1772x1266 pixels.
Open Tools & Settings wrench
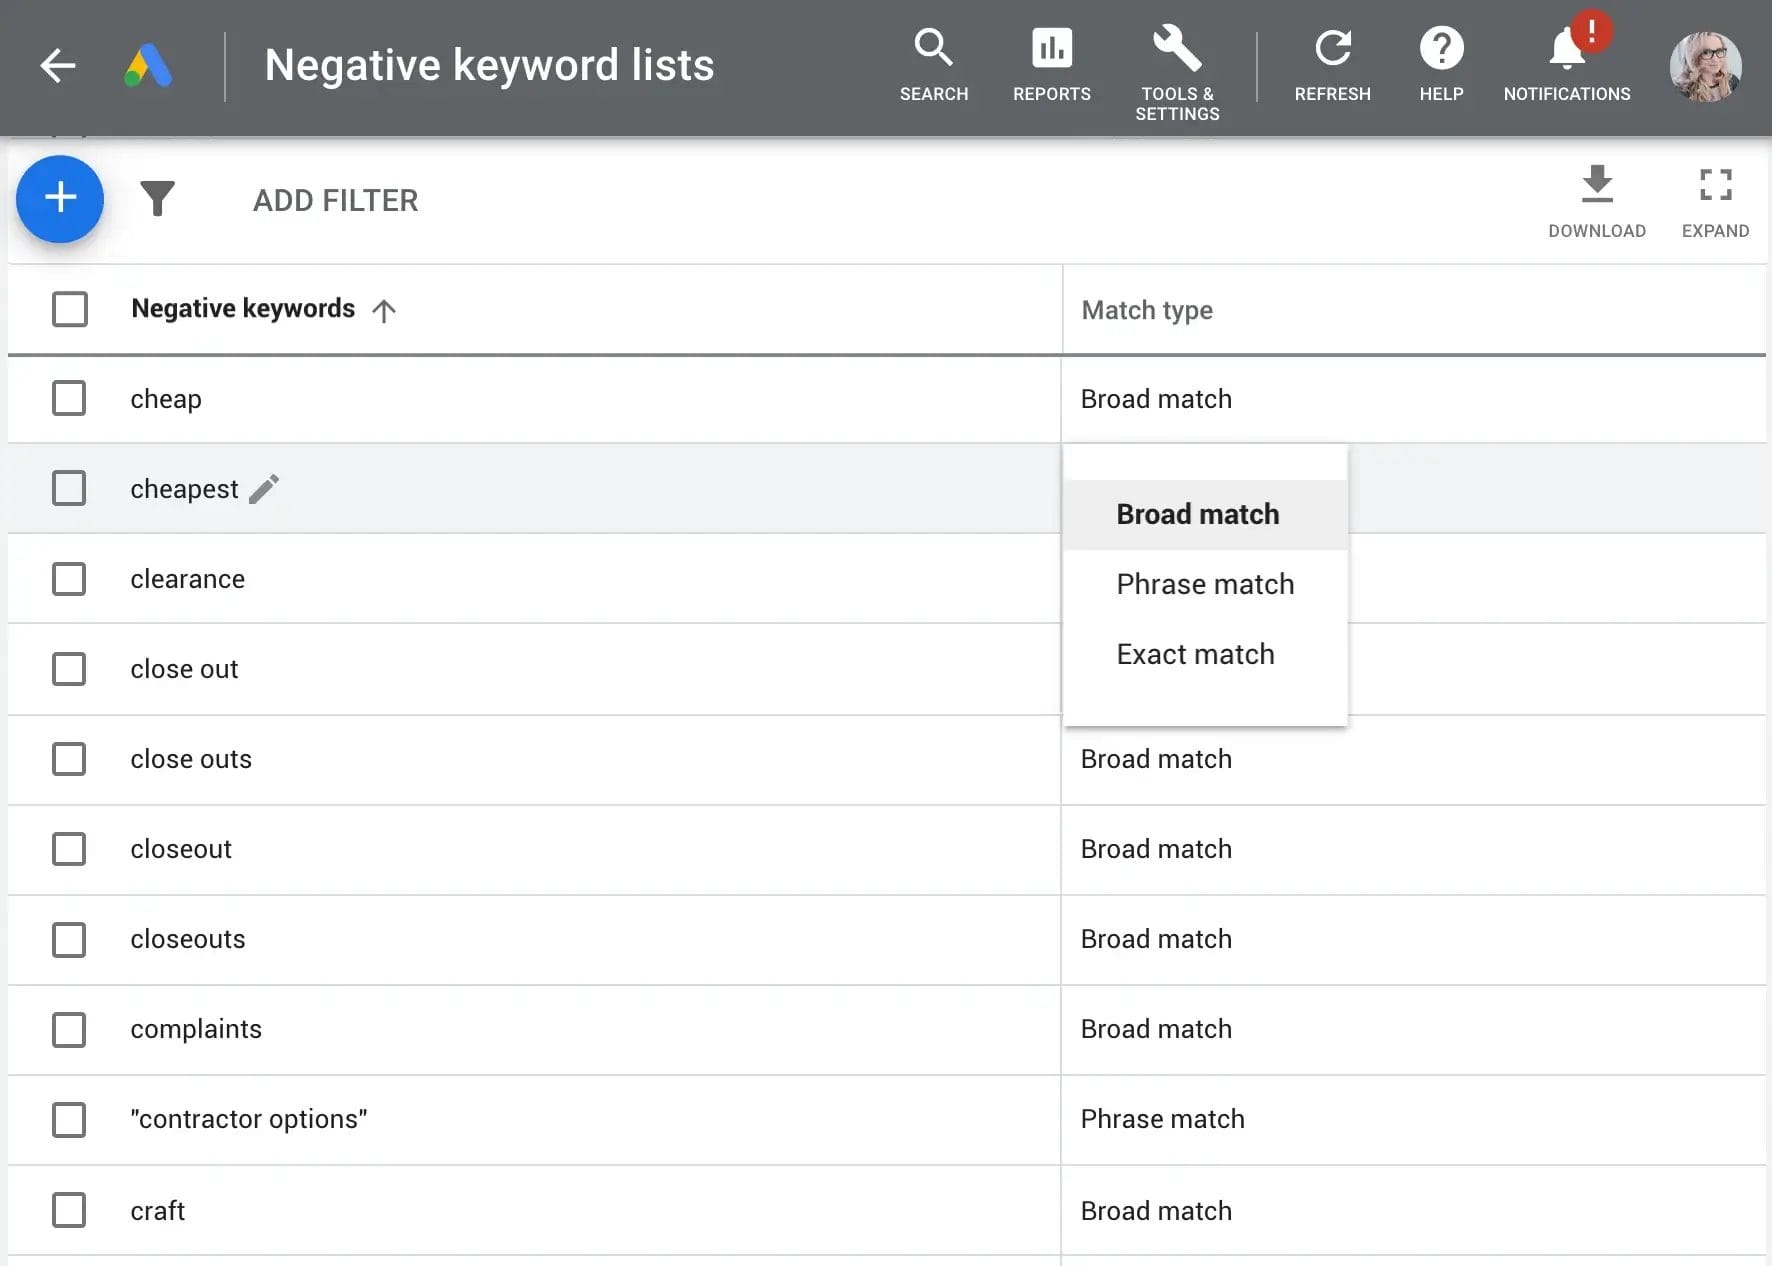1177,70
